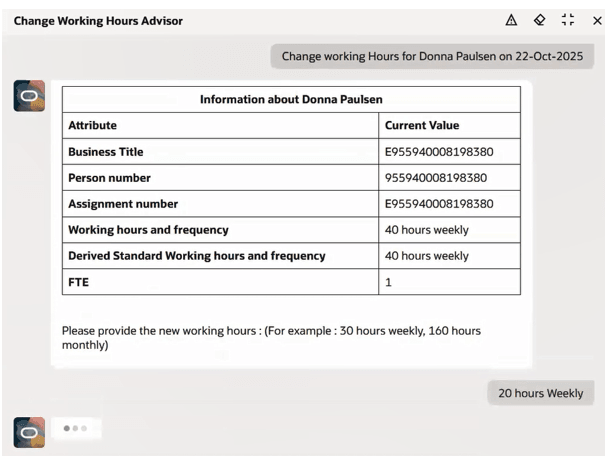Click the 'Business Title' row label
The width and height of the screenshot is (605, 461).
[x=106, y=152]
